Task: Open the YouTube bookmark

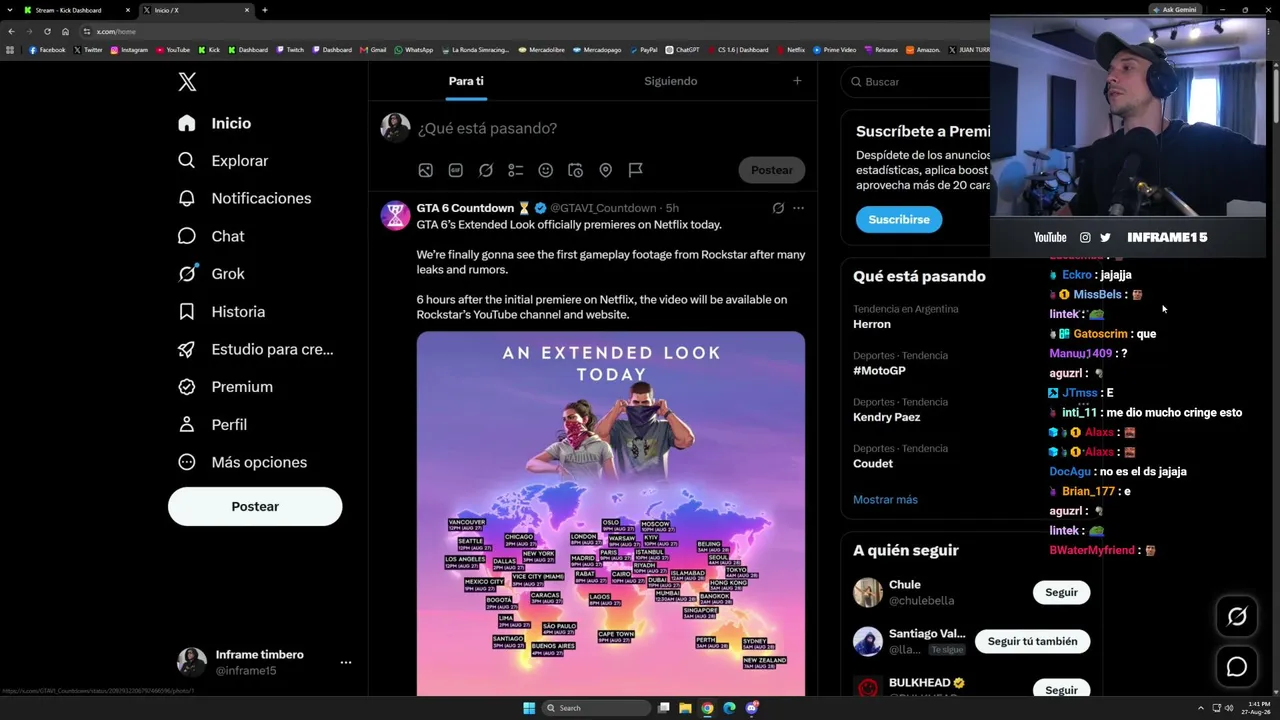Action: 173,50
